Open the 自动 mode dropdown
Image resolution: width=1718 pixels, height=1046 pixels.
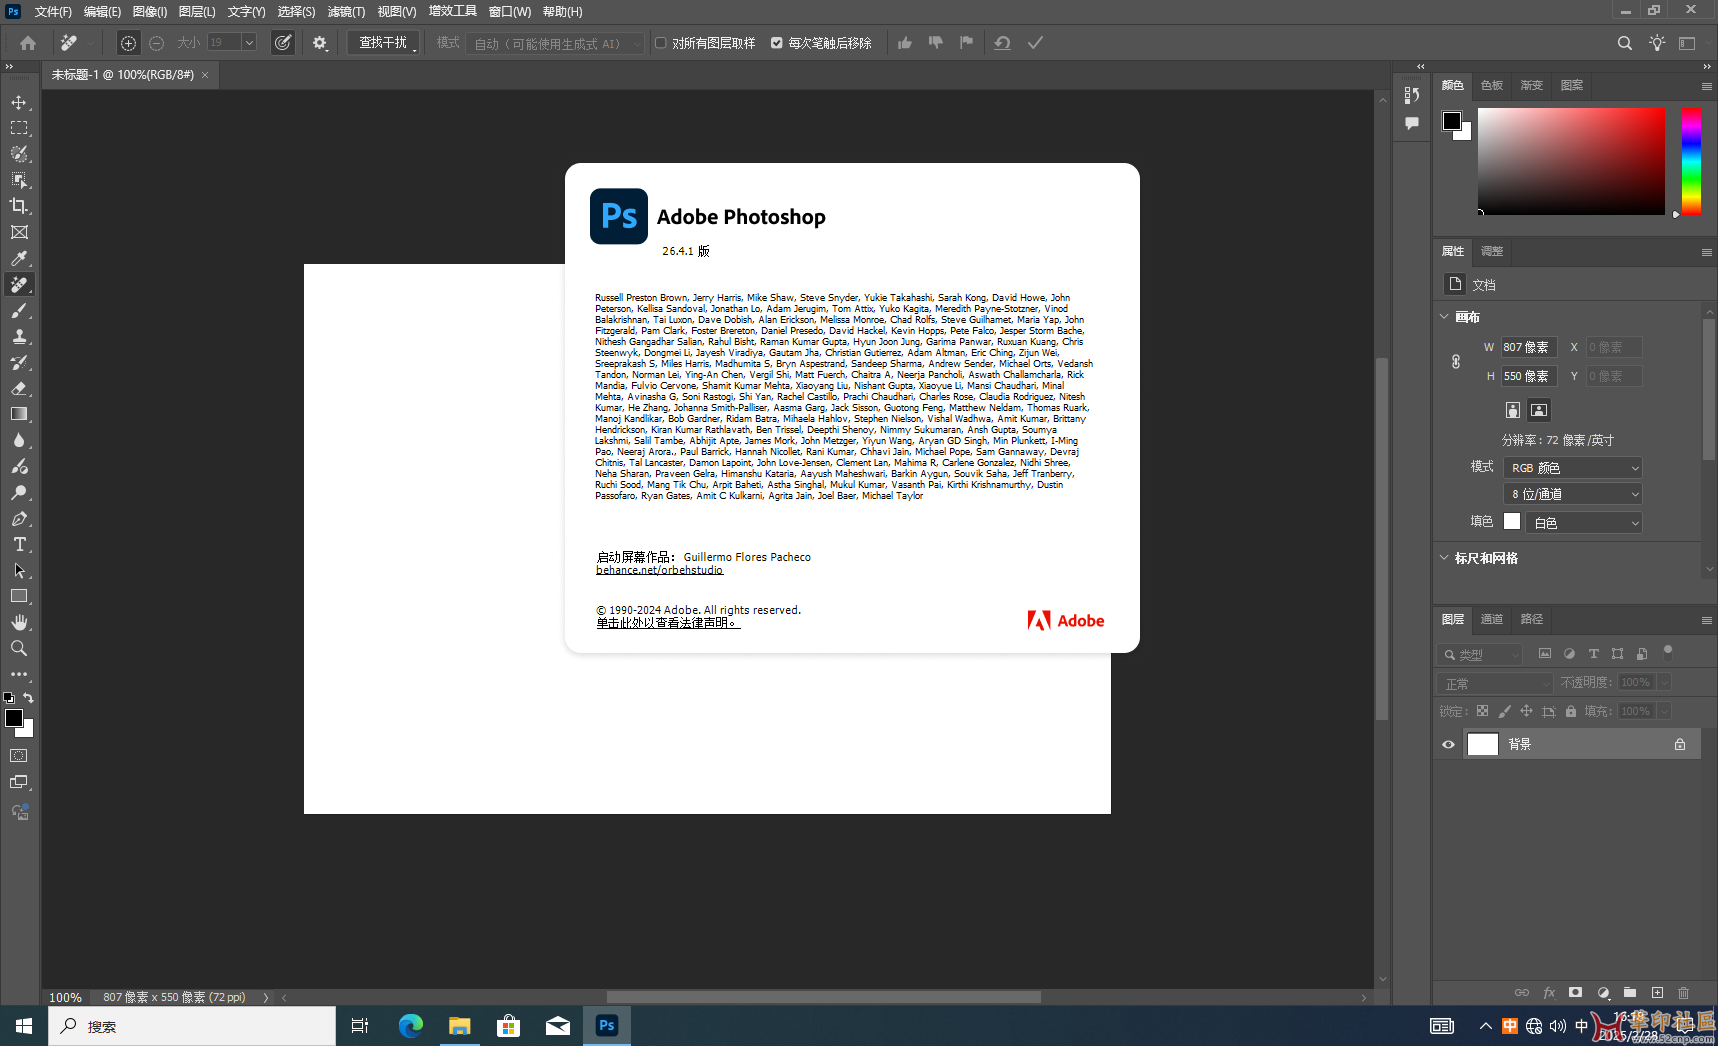point(555,44)
